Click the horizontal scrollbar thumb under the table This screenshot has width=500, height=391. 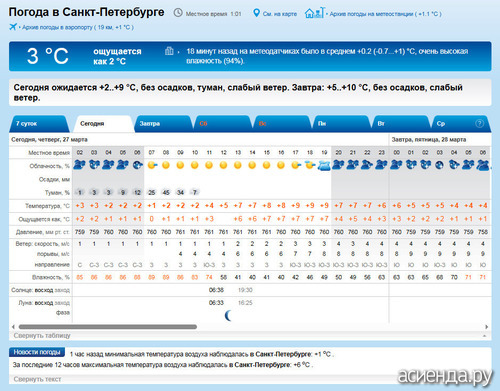pos(108,327)
